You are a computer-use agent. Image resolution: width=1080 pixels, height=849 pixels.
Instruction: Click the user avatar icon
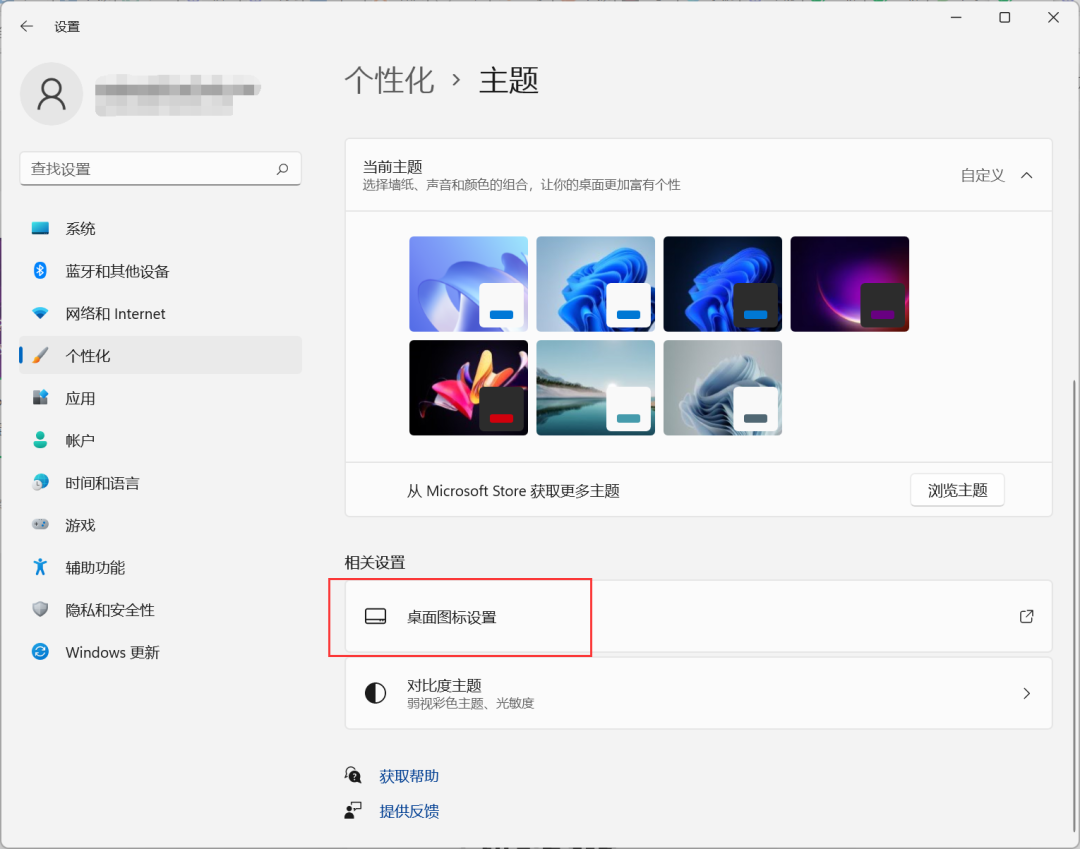pyautogui.click(x=52, y=94)
